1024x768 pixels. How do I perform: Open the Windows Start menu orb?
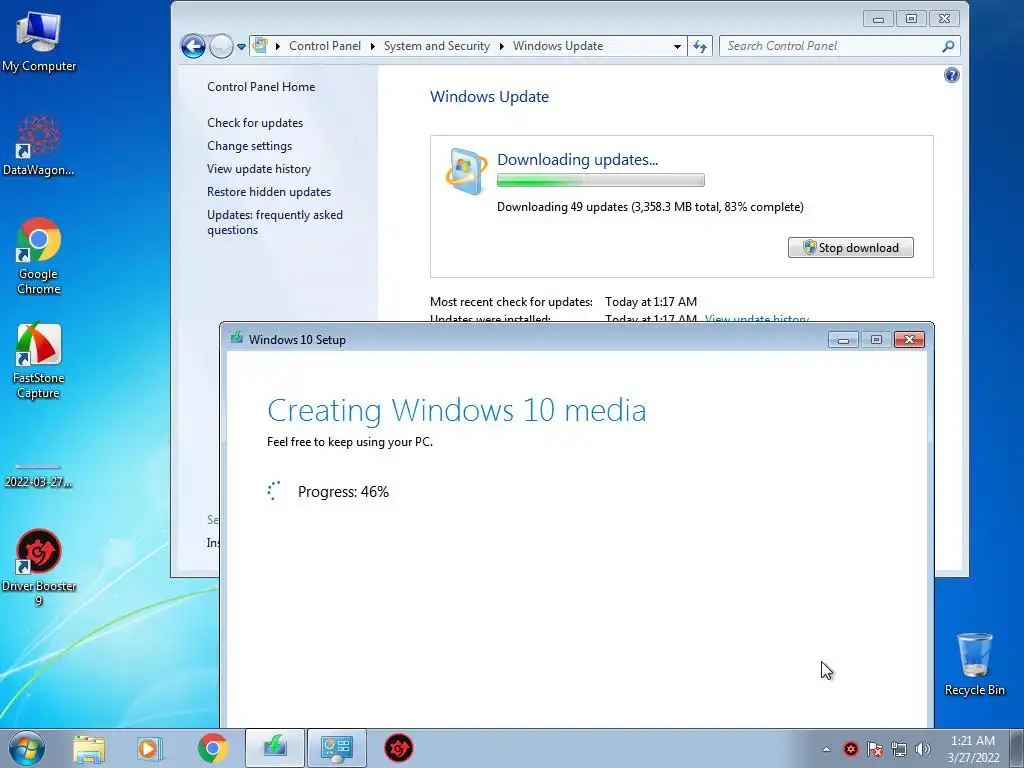click(x=27, y=748)
